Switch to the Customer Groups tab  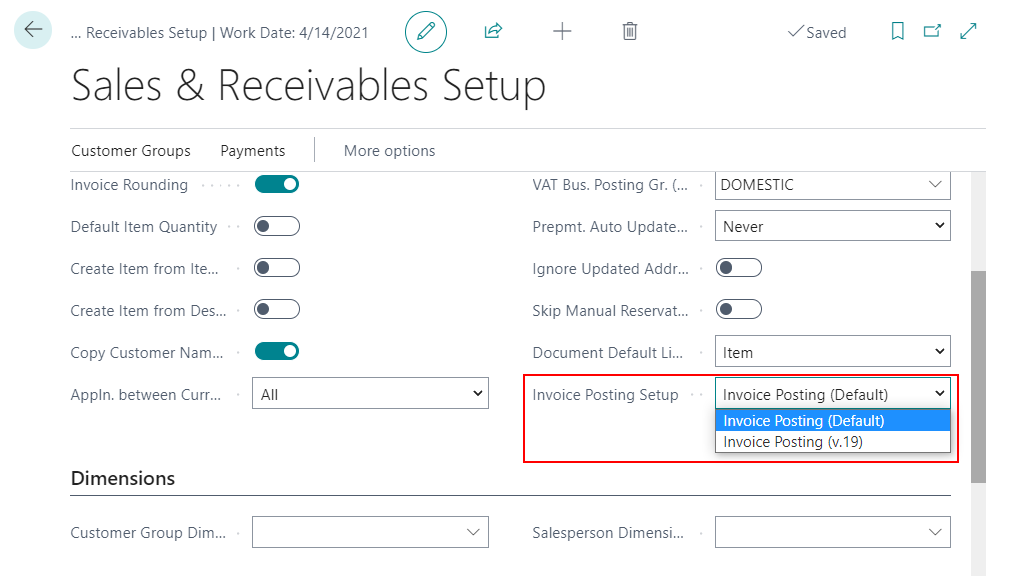(130, 150)
